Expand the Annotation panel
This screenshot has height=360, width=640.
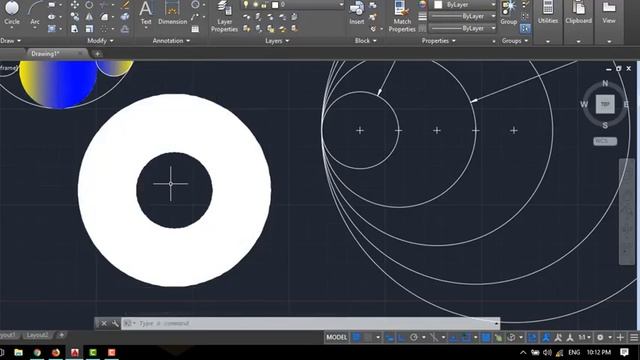(x=171, y=41)
